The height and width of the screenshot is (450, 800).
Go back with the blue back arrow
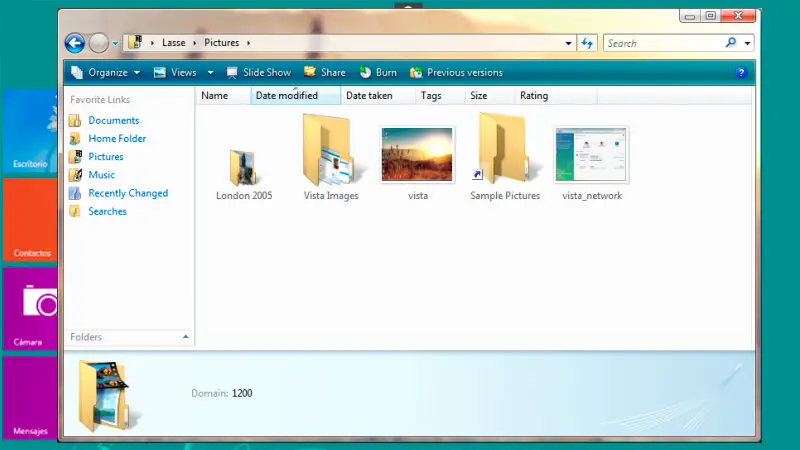pos(74,43)
